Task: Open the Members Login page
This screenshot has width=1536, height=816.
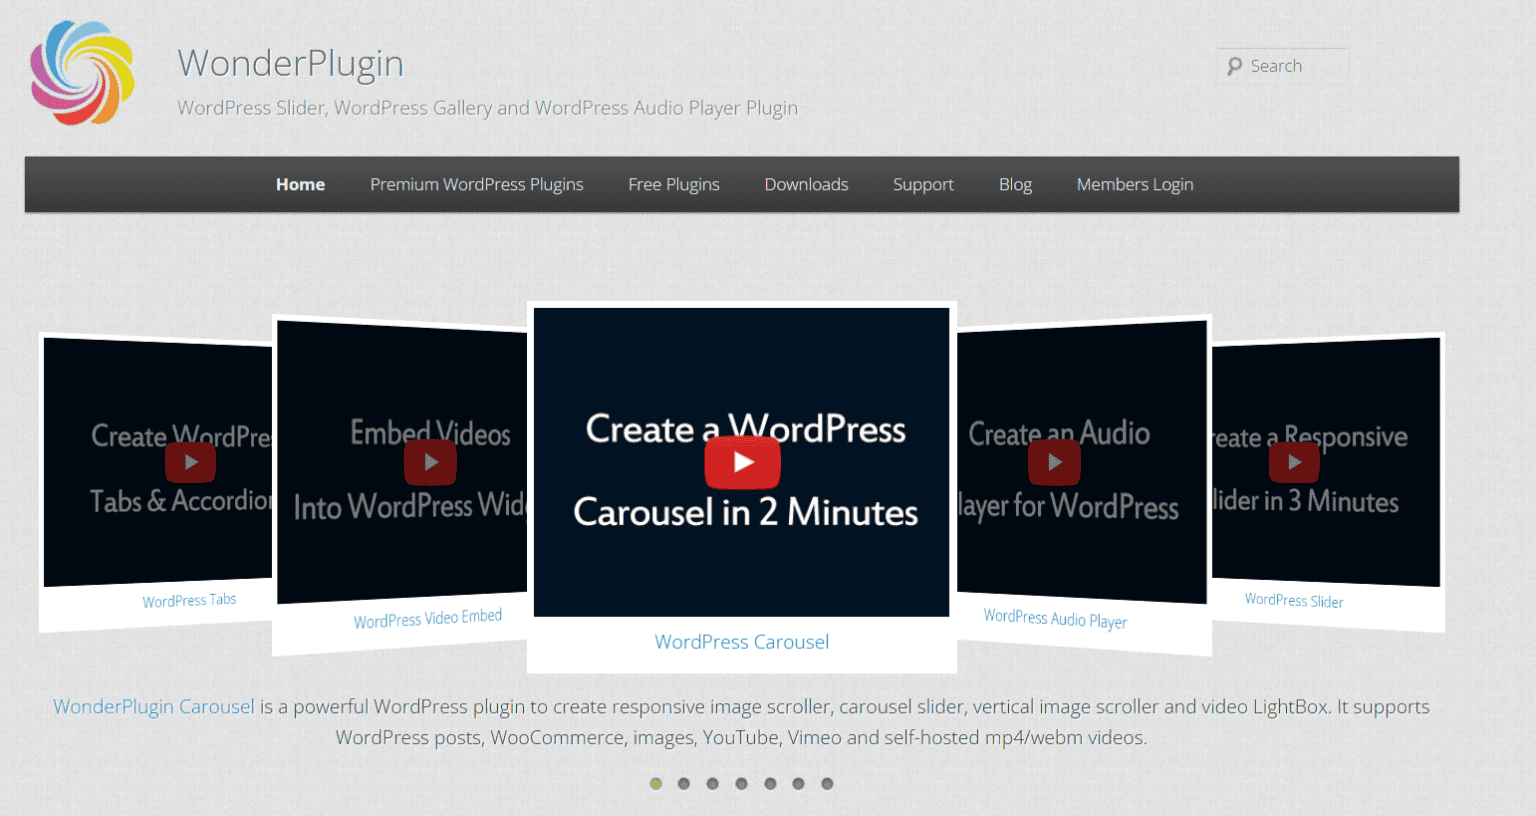Action: click(1135, 184)
